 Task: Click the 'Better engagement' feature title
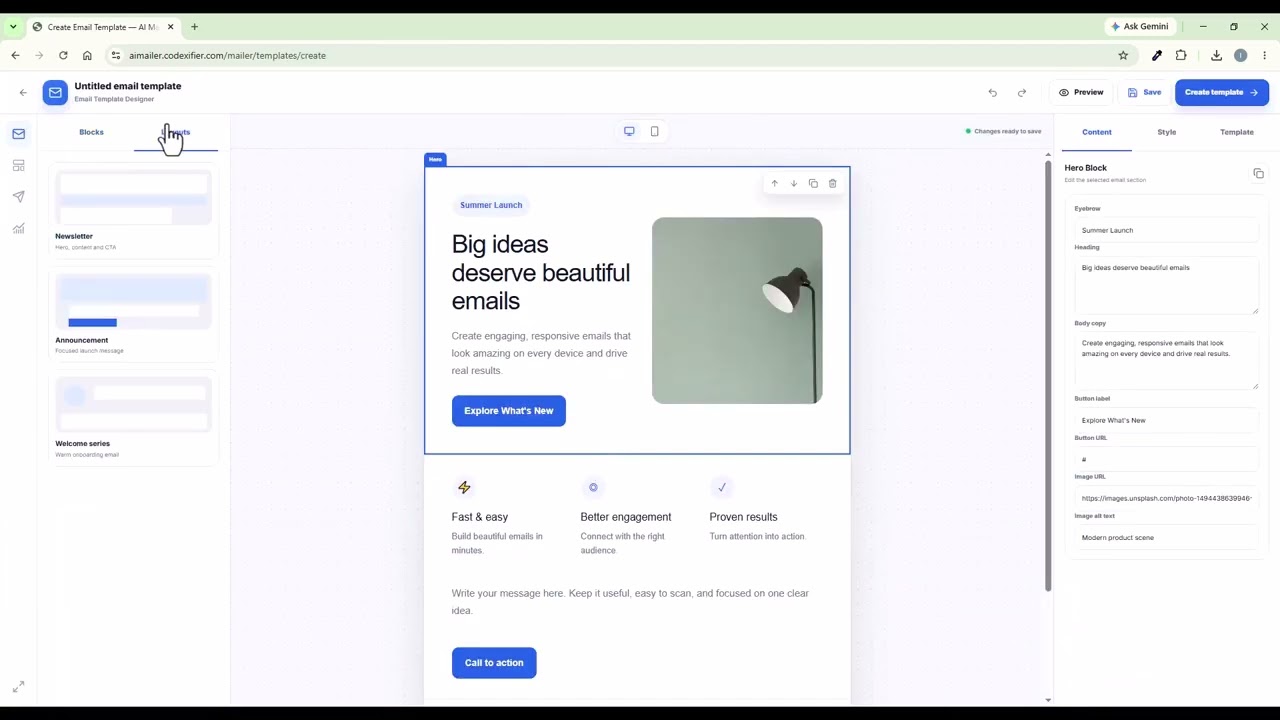[x=626, y=517]
